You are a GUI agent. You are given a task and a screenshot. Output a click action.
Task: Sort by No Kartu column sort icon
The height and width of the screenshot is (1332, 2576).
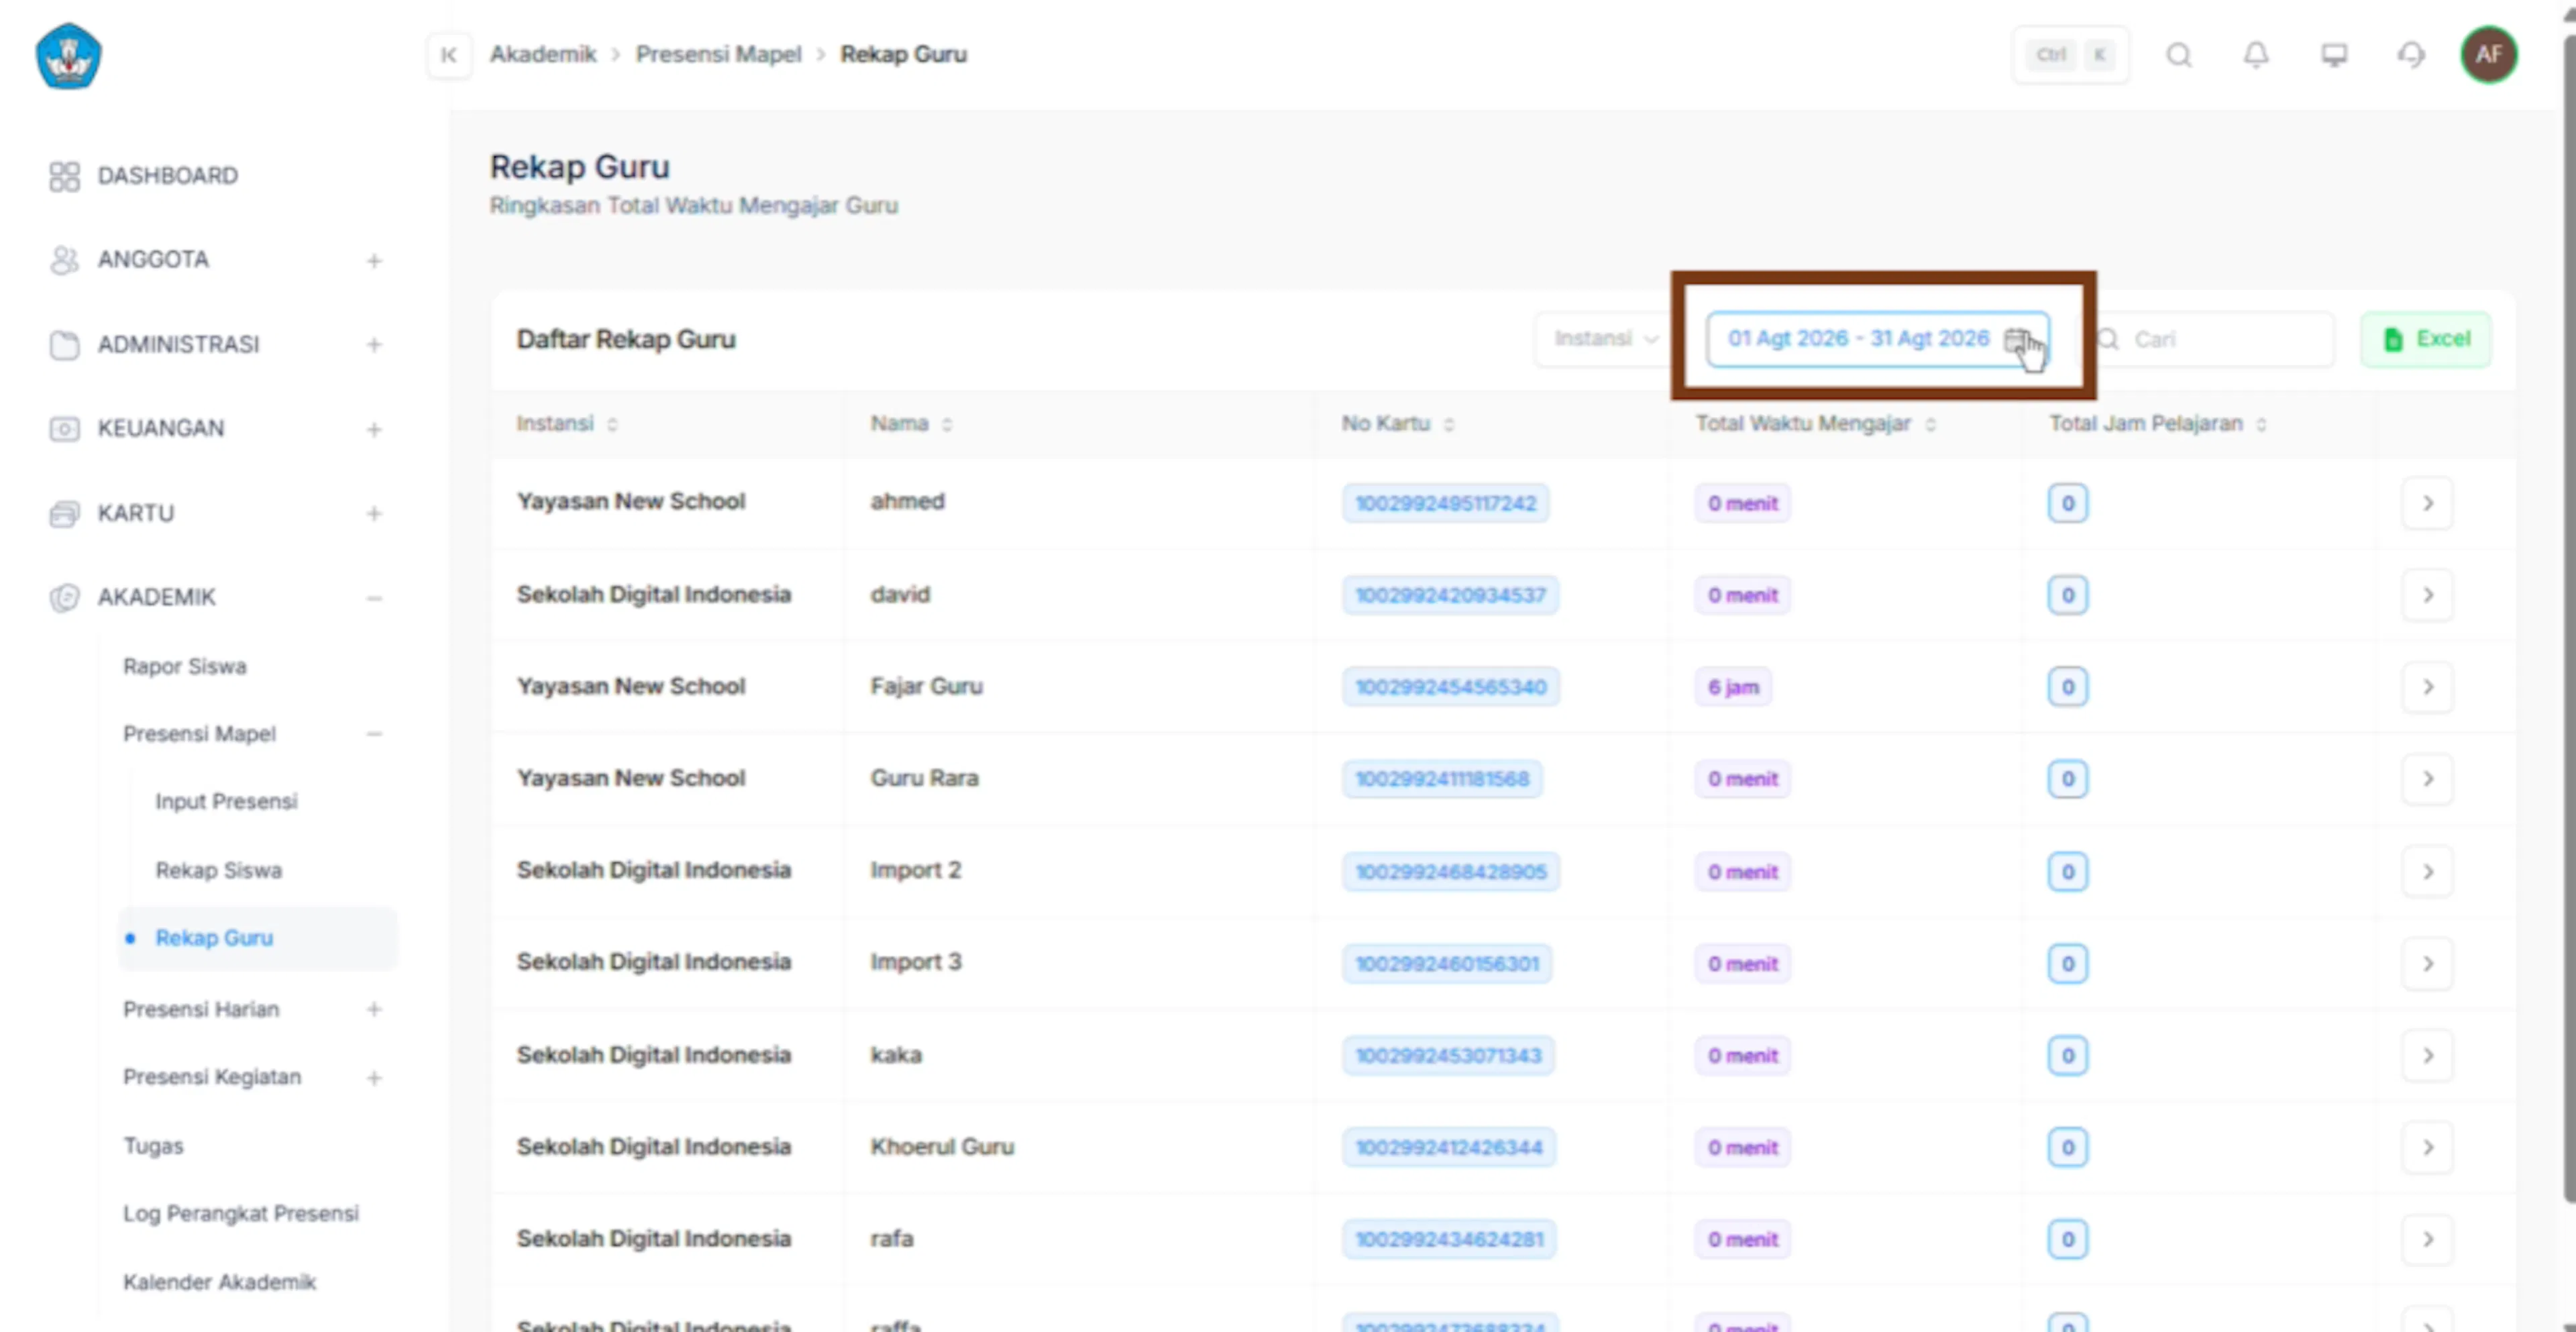coord(1448,425)
